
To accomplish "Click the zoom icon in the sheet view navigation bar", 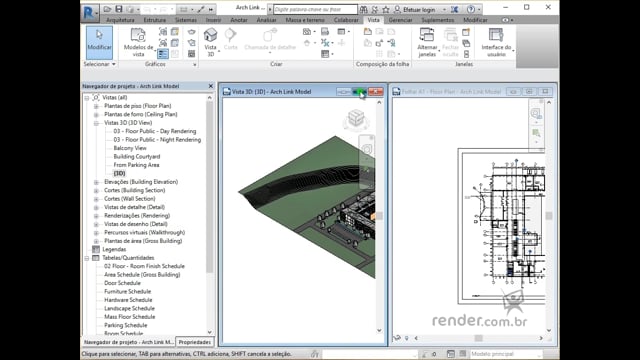I will click(536, 133).
